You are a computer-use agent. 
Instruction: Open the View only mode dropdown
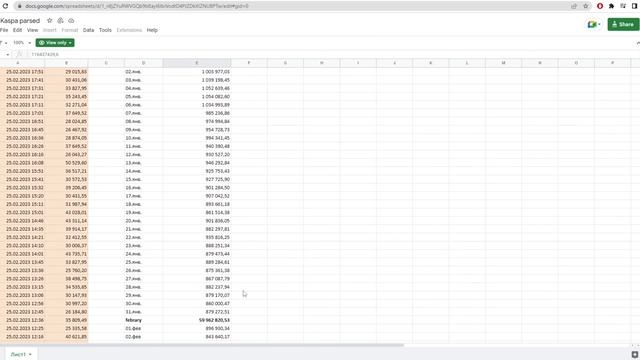click(x=55, y=43)
